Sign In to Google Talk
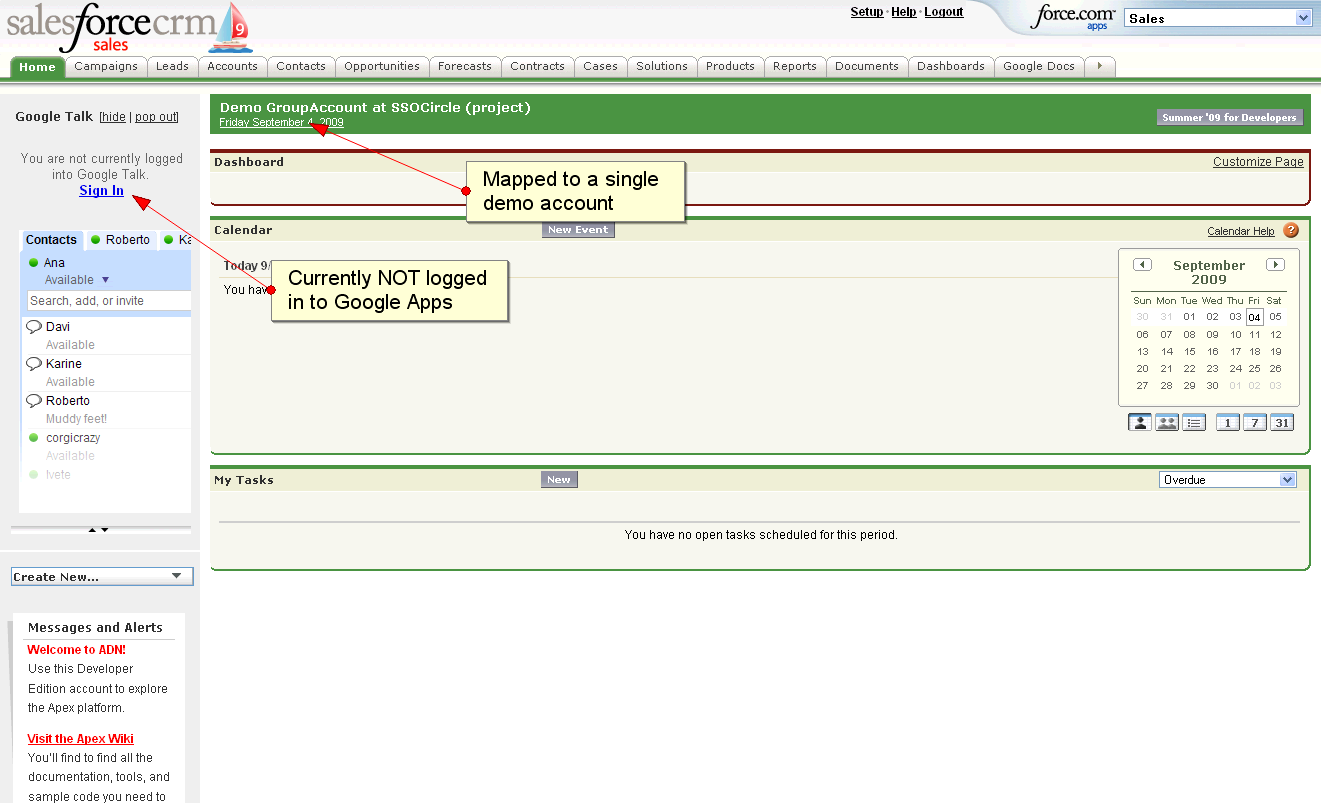The width and height of the screenshot is (1321, 803). coord(102,191)
